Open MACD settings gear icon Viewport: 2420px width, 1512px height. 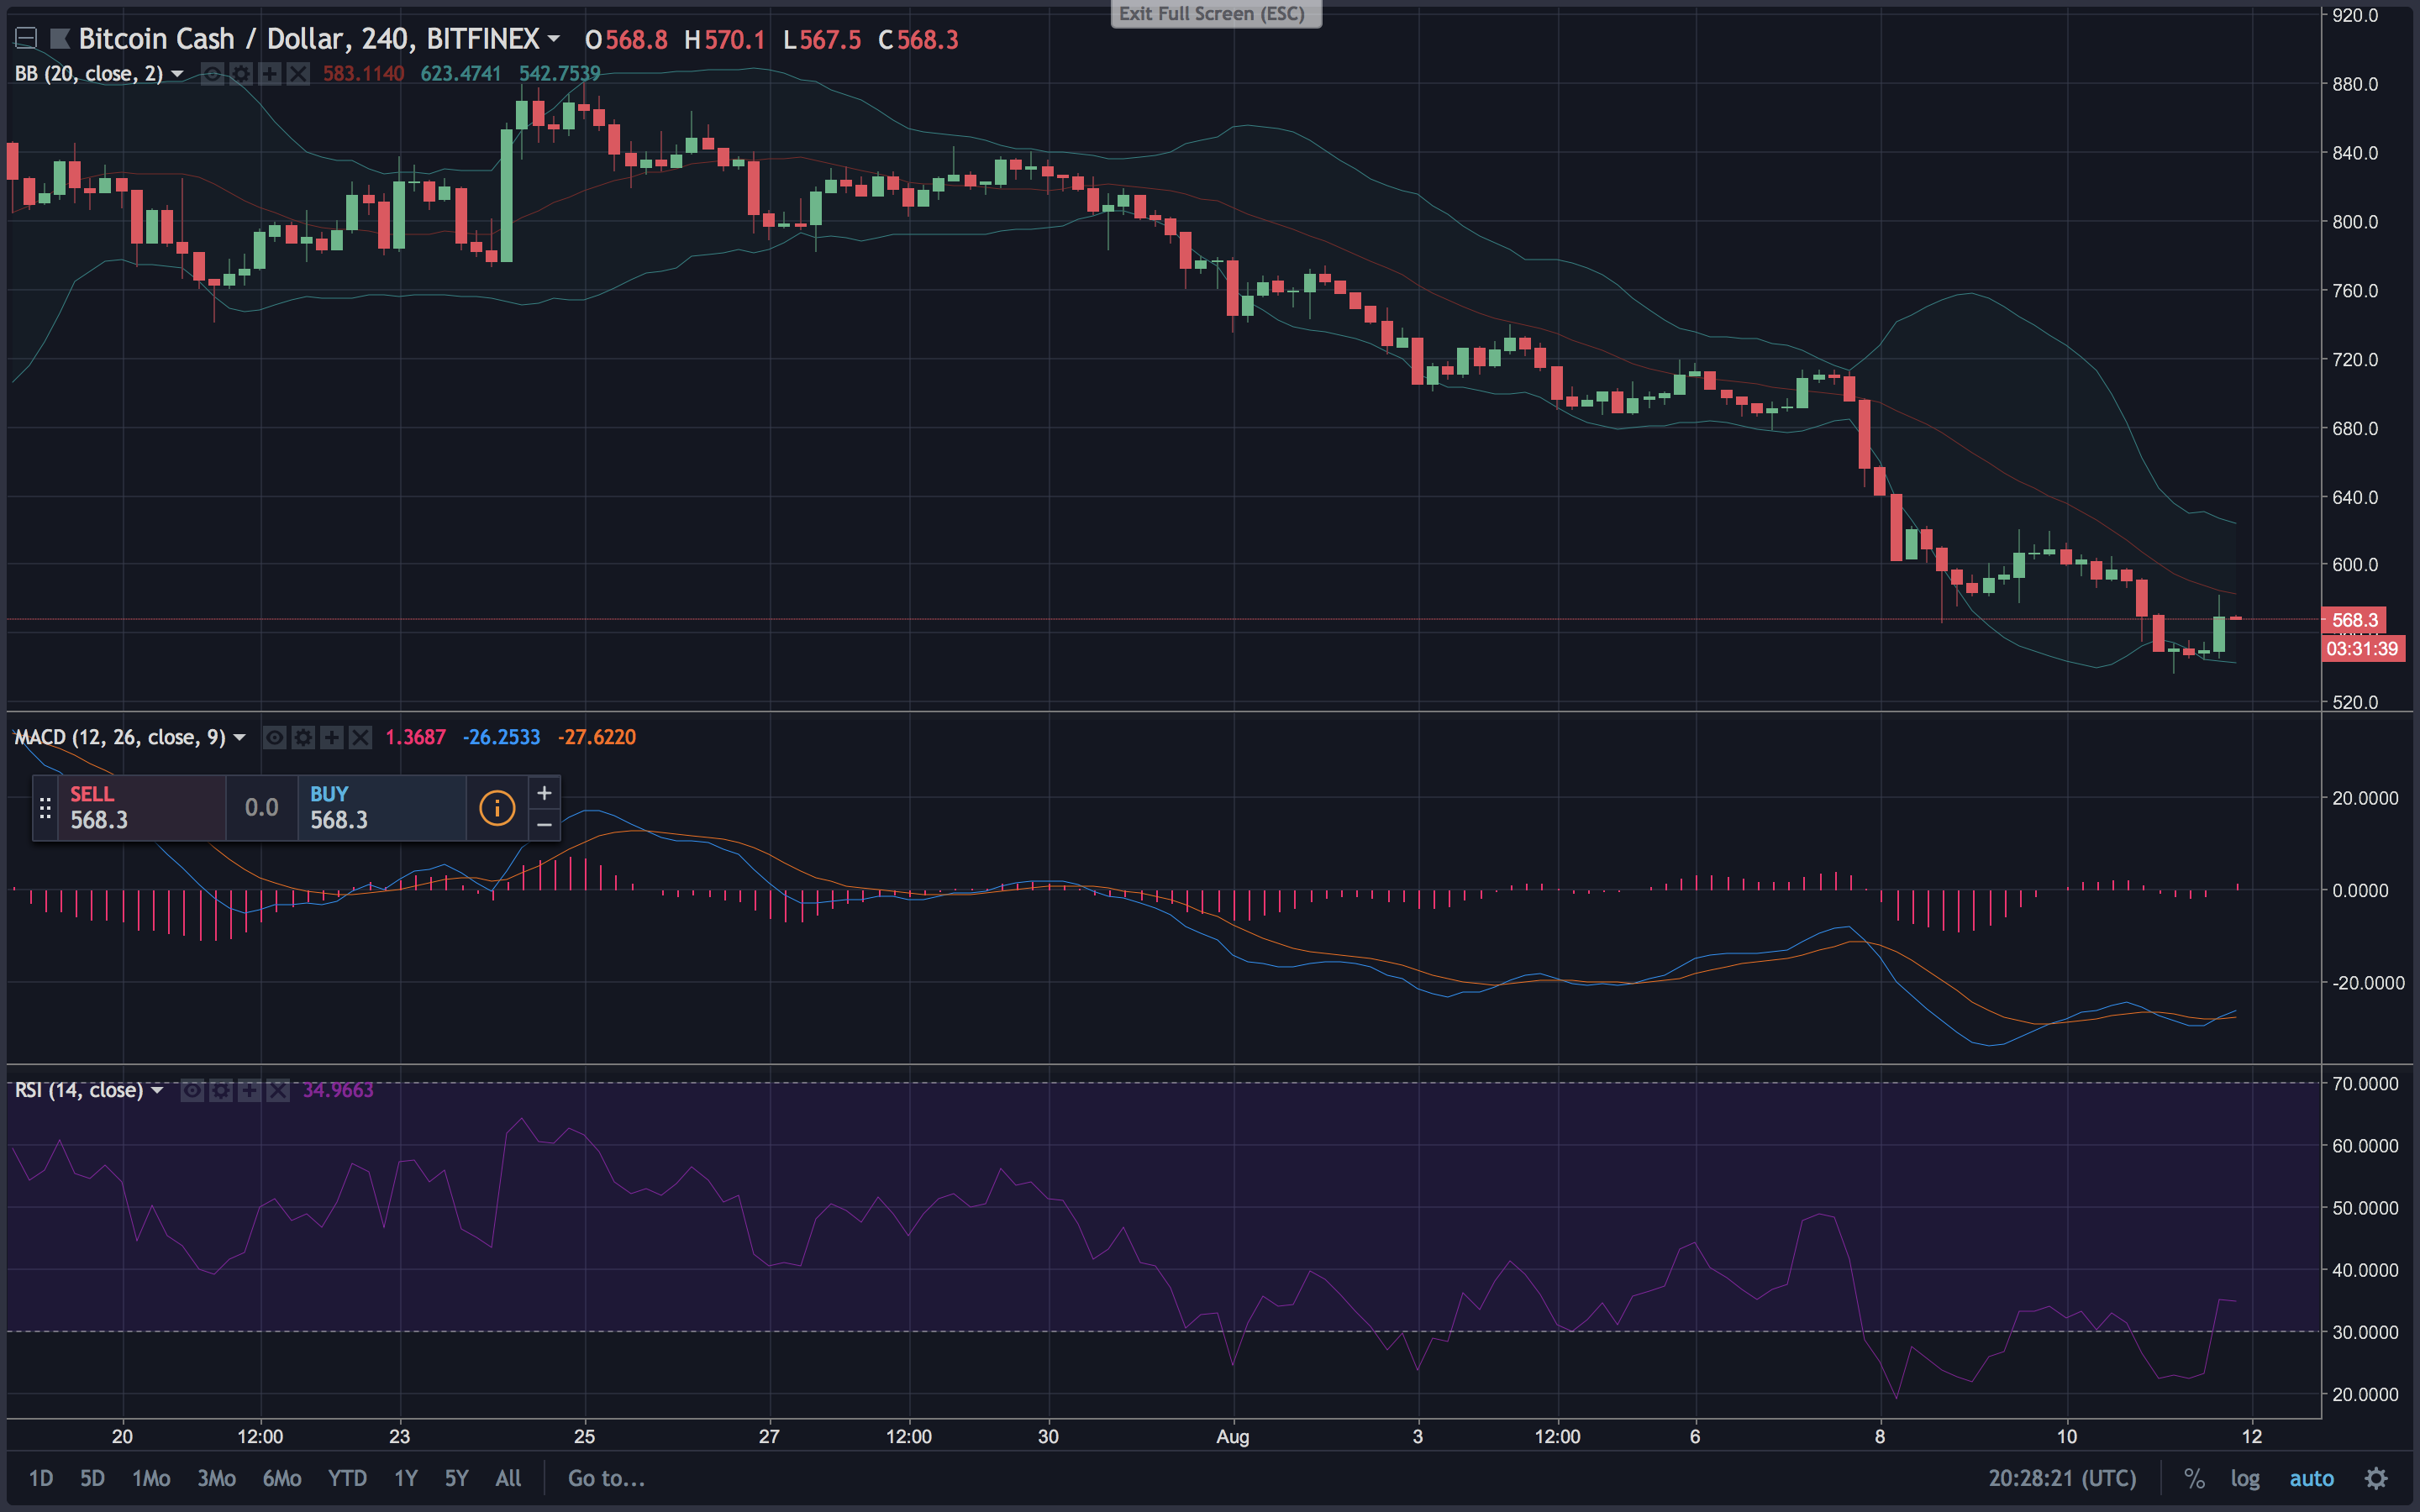pos(303,738)
